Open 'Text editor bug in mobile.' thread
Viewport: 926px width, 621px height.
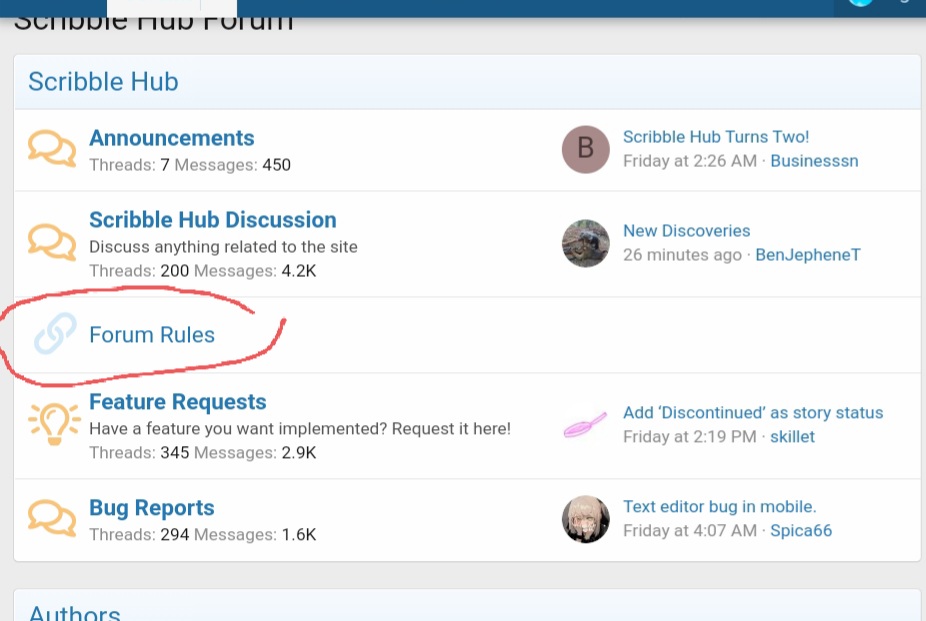pos(720,507)
